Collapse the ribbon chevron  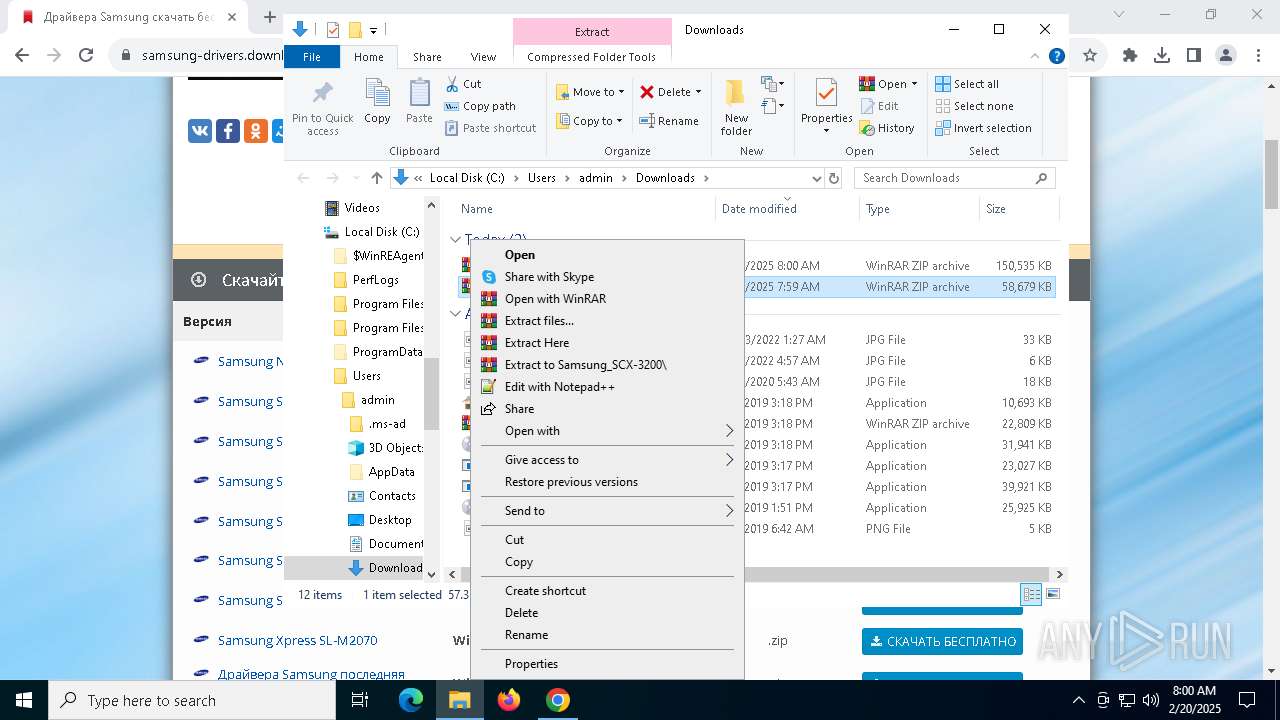(x=1035, y=57)
